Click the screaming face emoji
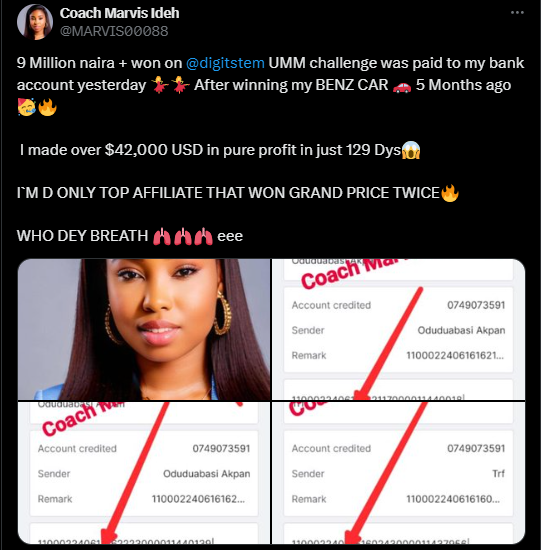The image size is (541, 550). pos(411,150)
